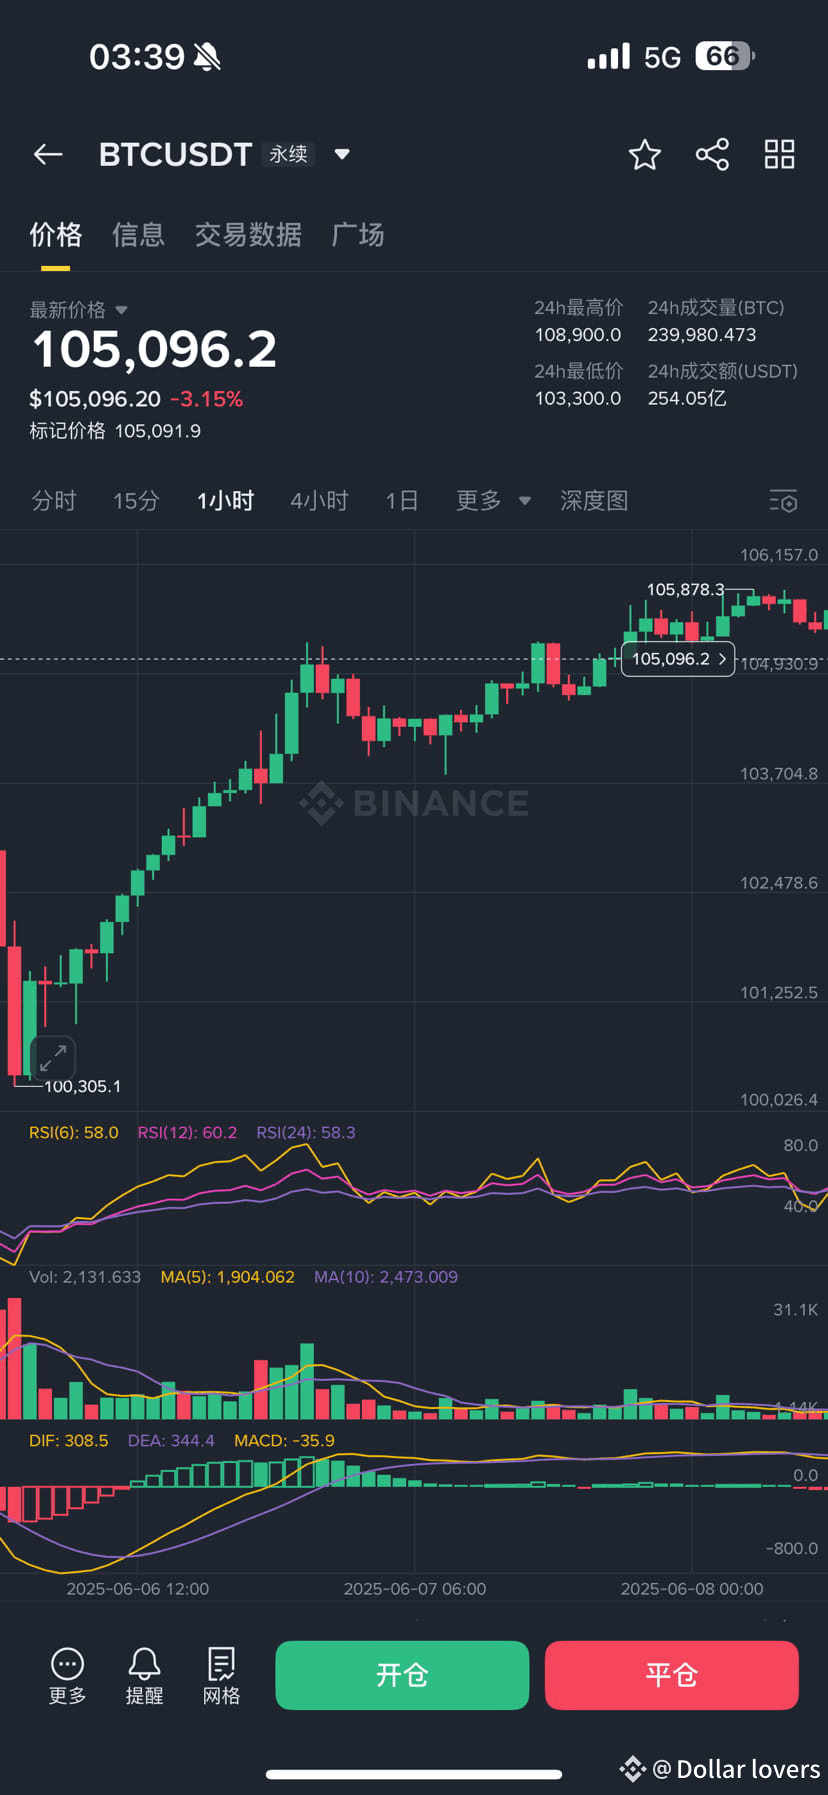828x1795 pixels.
Task: Go back using the left arrow
Action: pyautogui.click(x=48, y=154)
